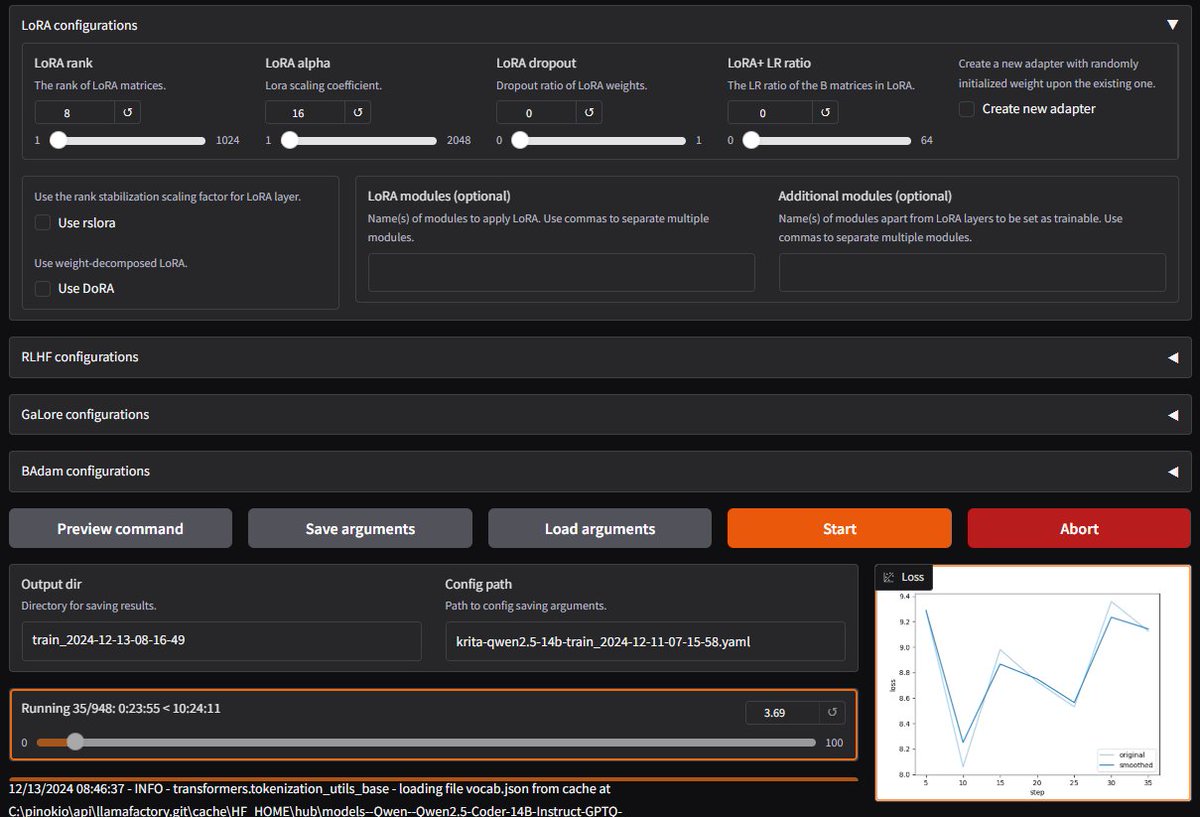This screenshot has width=1200, height=817.
Task: Enable Use DoRA checkbox
Action: click(x=43, y=288)
